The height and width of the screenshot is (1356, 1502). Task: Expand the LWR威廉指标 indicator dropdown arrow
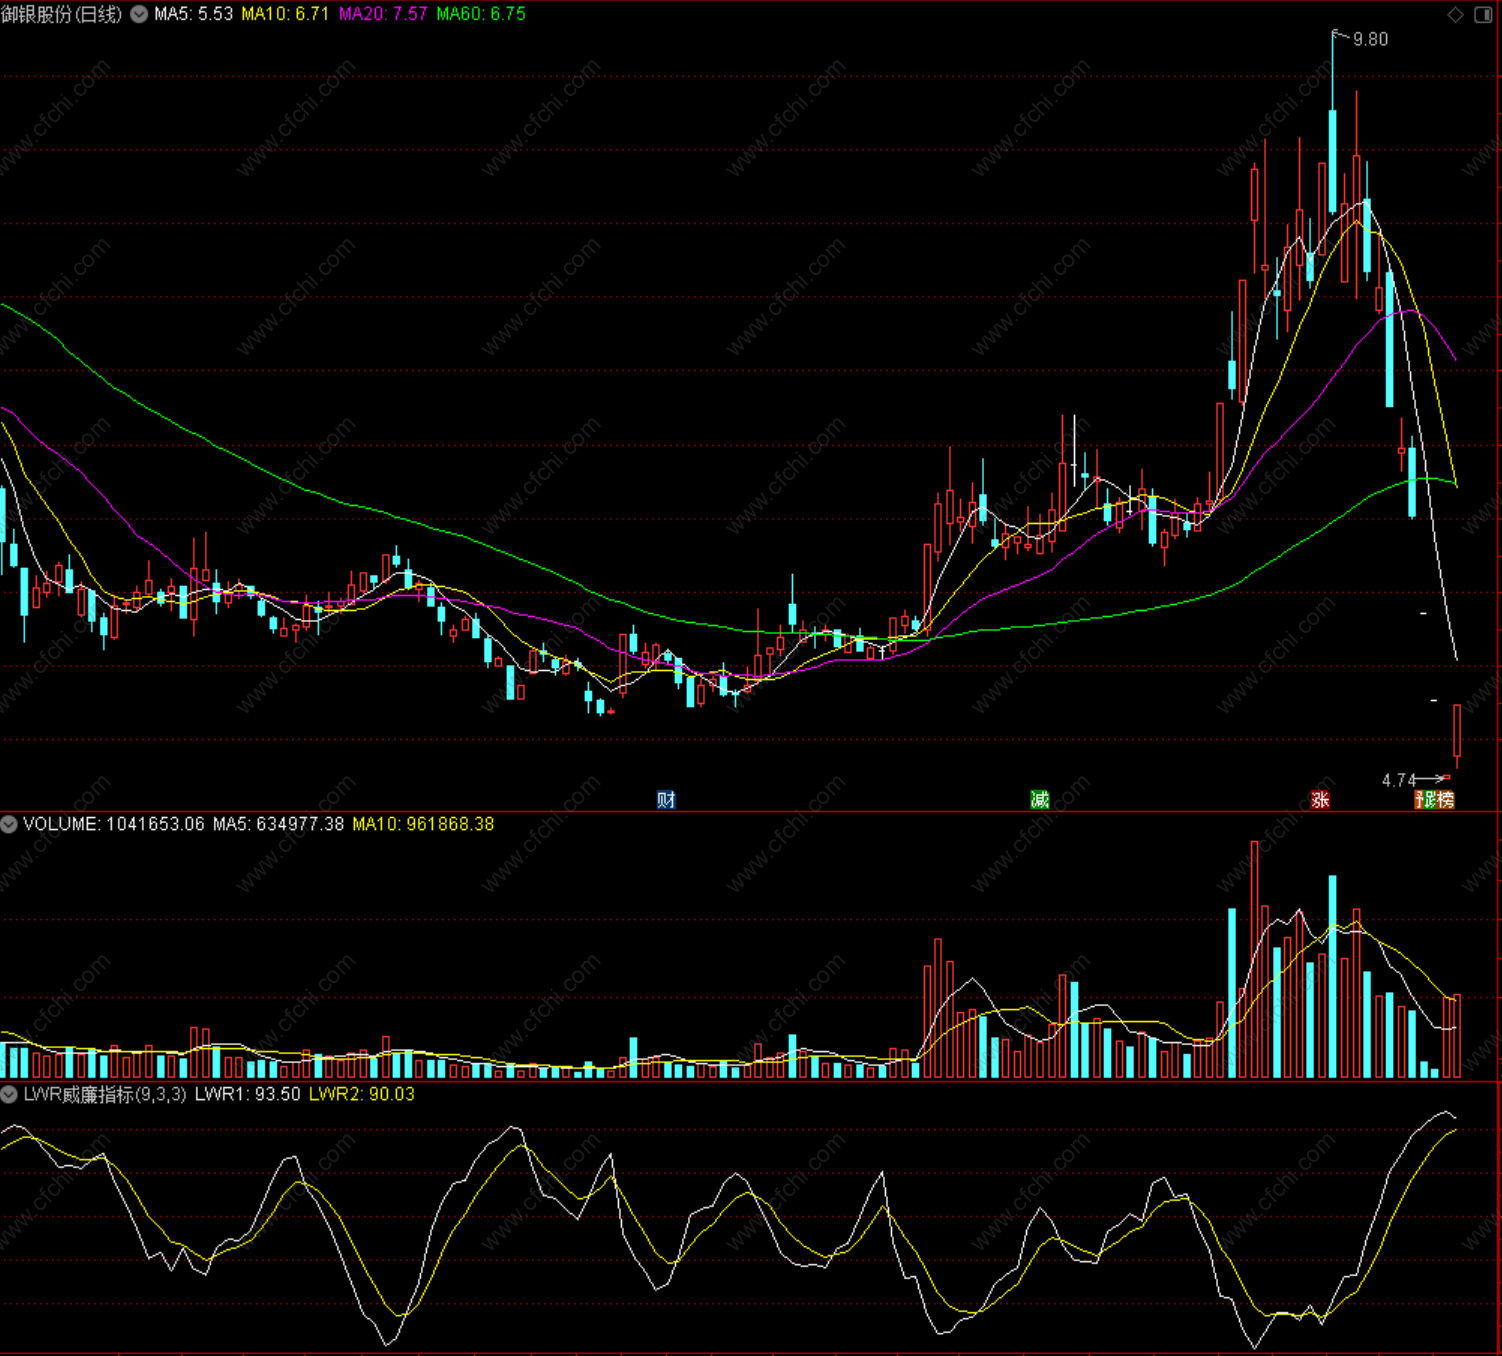click(9, 1094)
